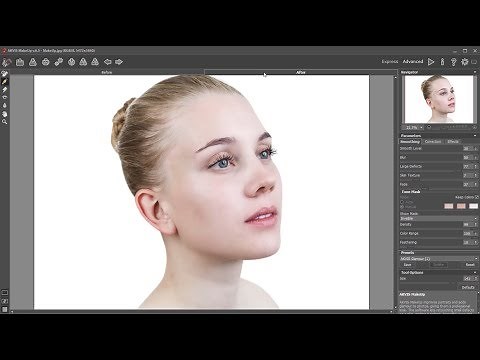Select the Auto tone mask radio button
Viewport: 480px width, 360px height.
pyautogui.click(x=402, y=202)
